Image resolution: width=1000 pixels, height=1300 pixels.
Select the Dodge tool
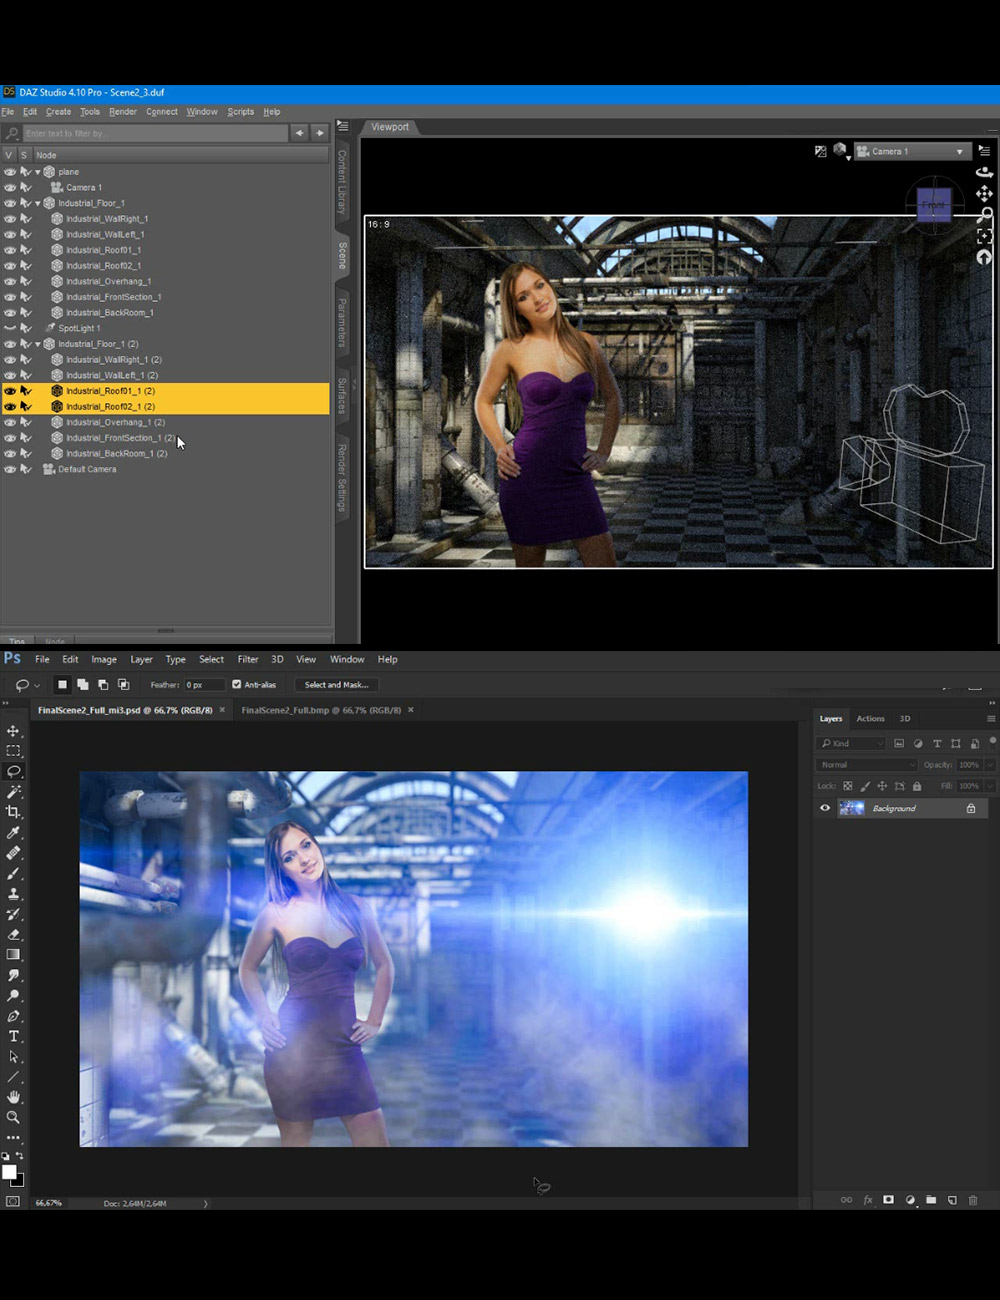coord(13,996)
